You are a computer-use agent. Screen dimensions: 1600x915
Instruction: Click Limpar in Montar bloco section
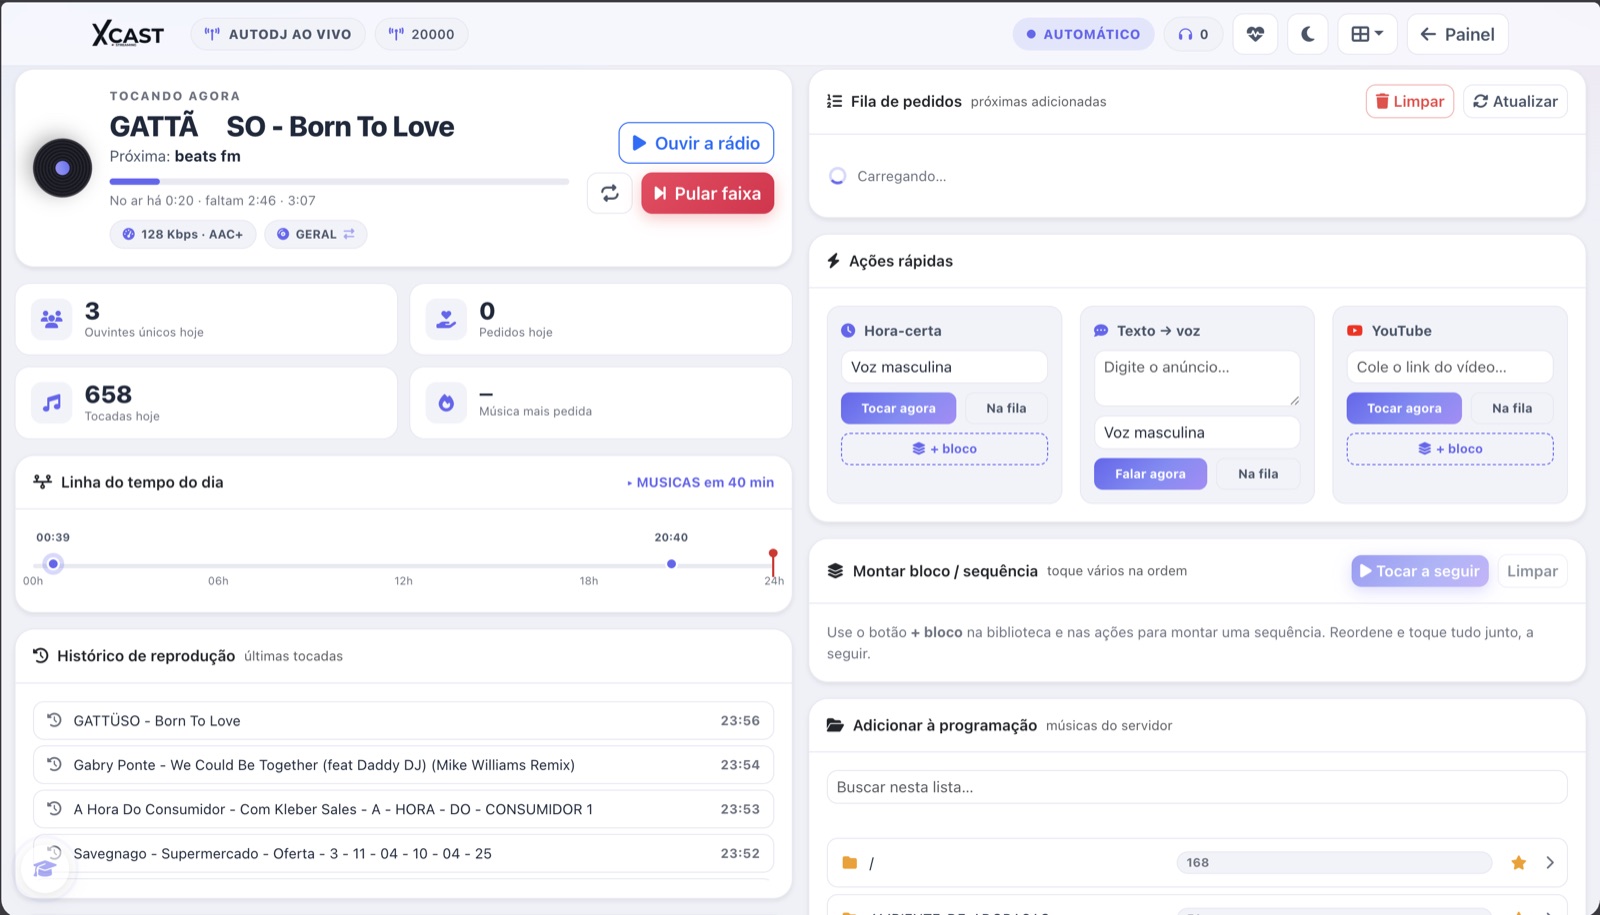click(1532, 571)
